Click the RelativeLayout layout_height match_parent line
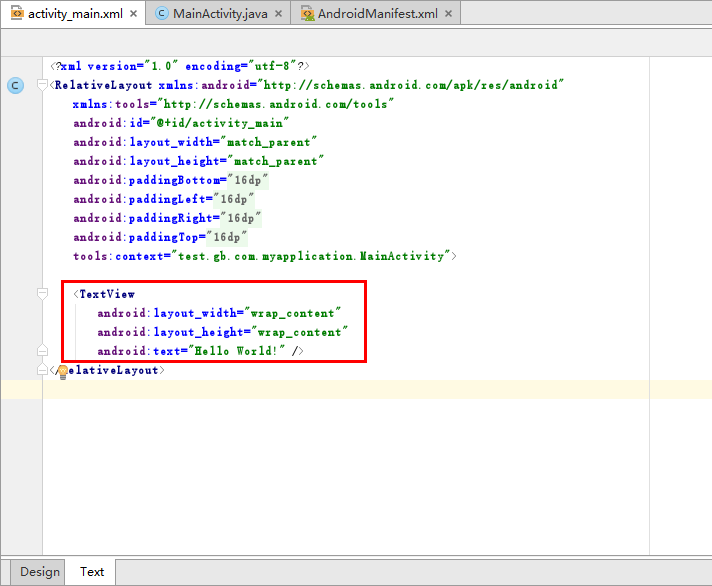Viewport: 712px width, 586px height. [x=198, y=162]
